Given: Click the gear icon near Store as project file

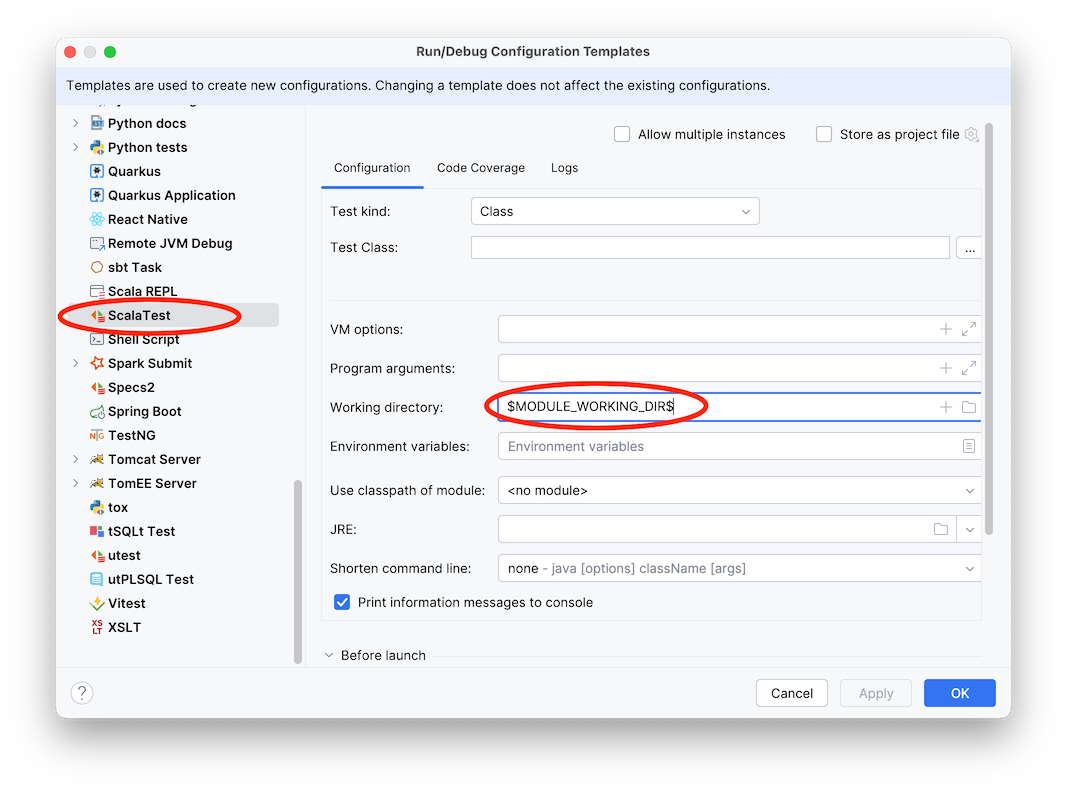Looking at the screenshot, I should (x=970, y=133).
